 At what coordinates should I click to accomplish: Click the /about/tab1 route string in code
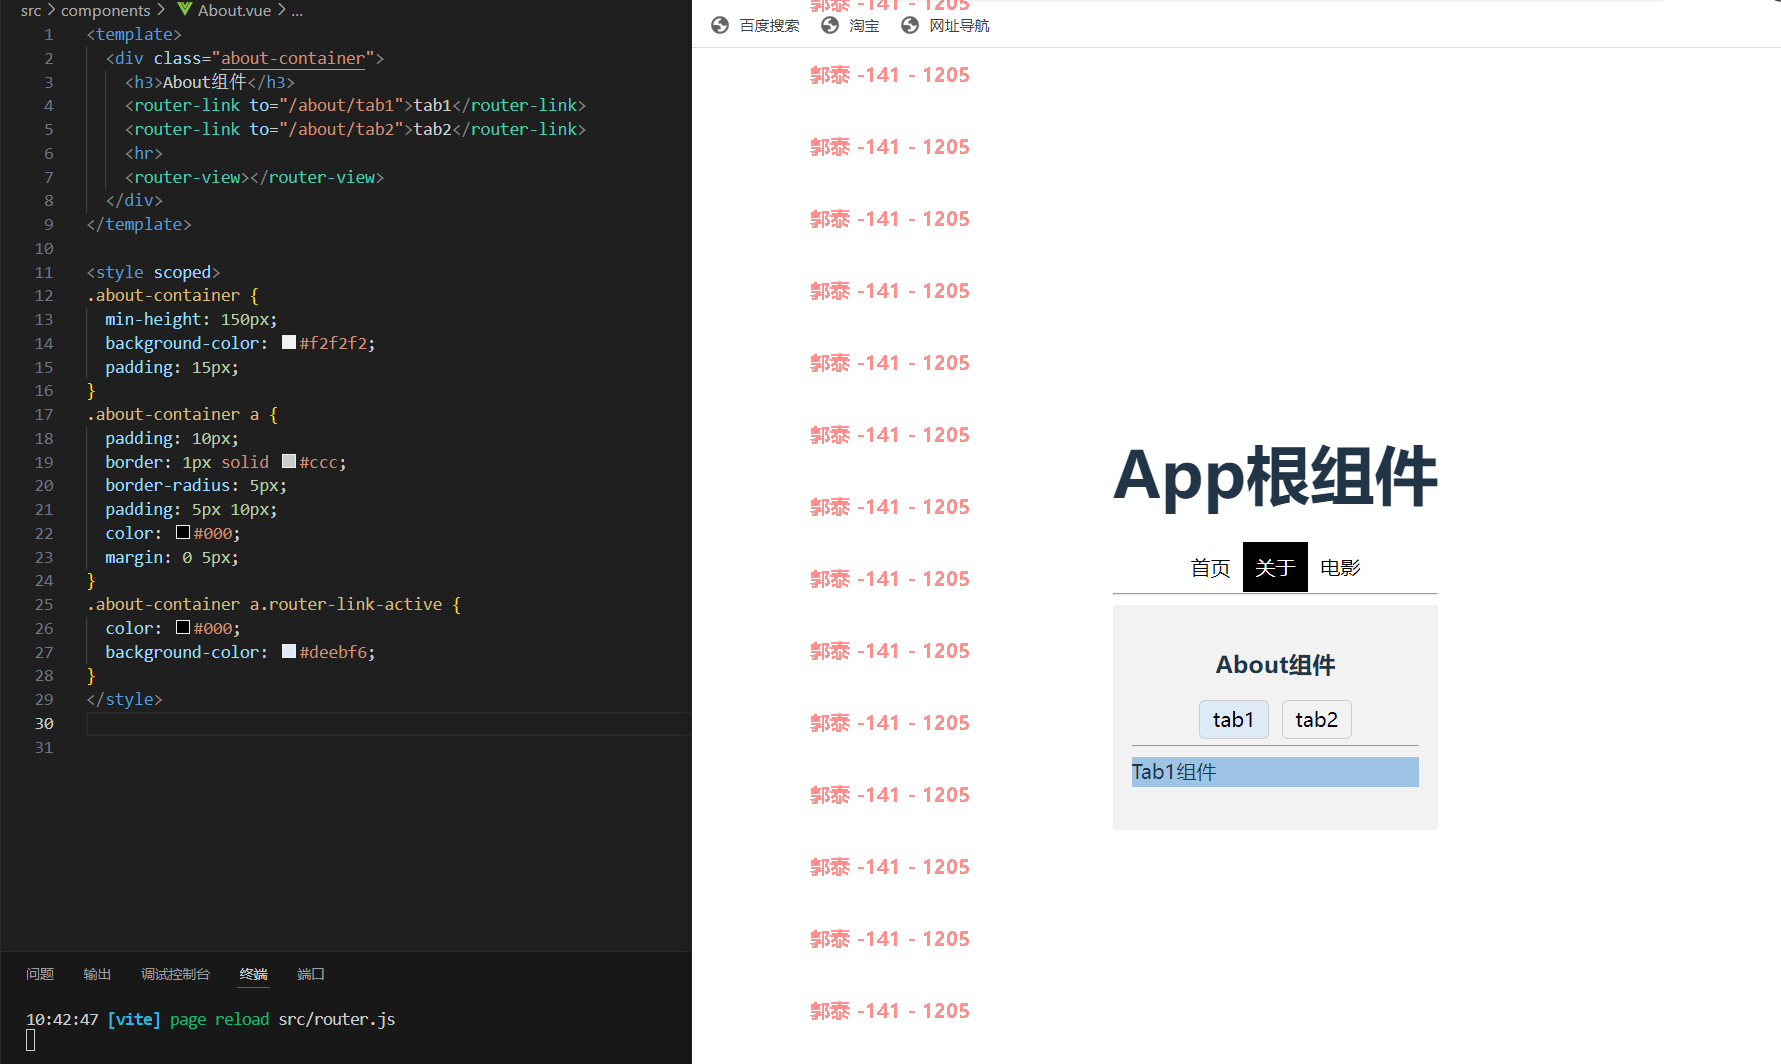pyautogui.click(x=341, y=105)
